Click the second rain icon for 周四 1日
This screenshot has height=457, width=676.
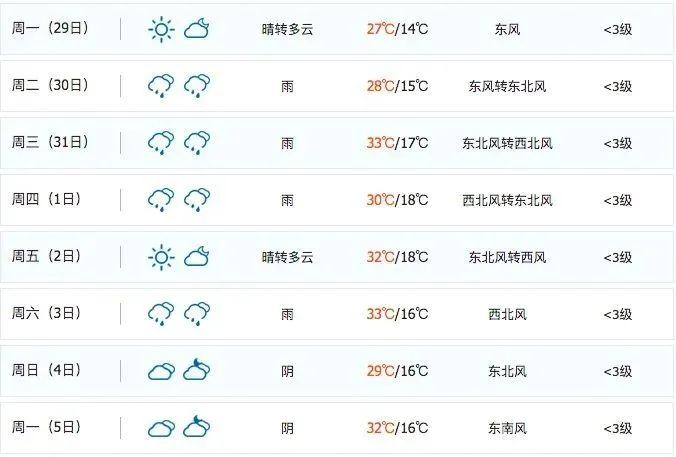tap(197, 200)
